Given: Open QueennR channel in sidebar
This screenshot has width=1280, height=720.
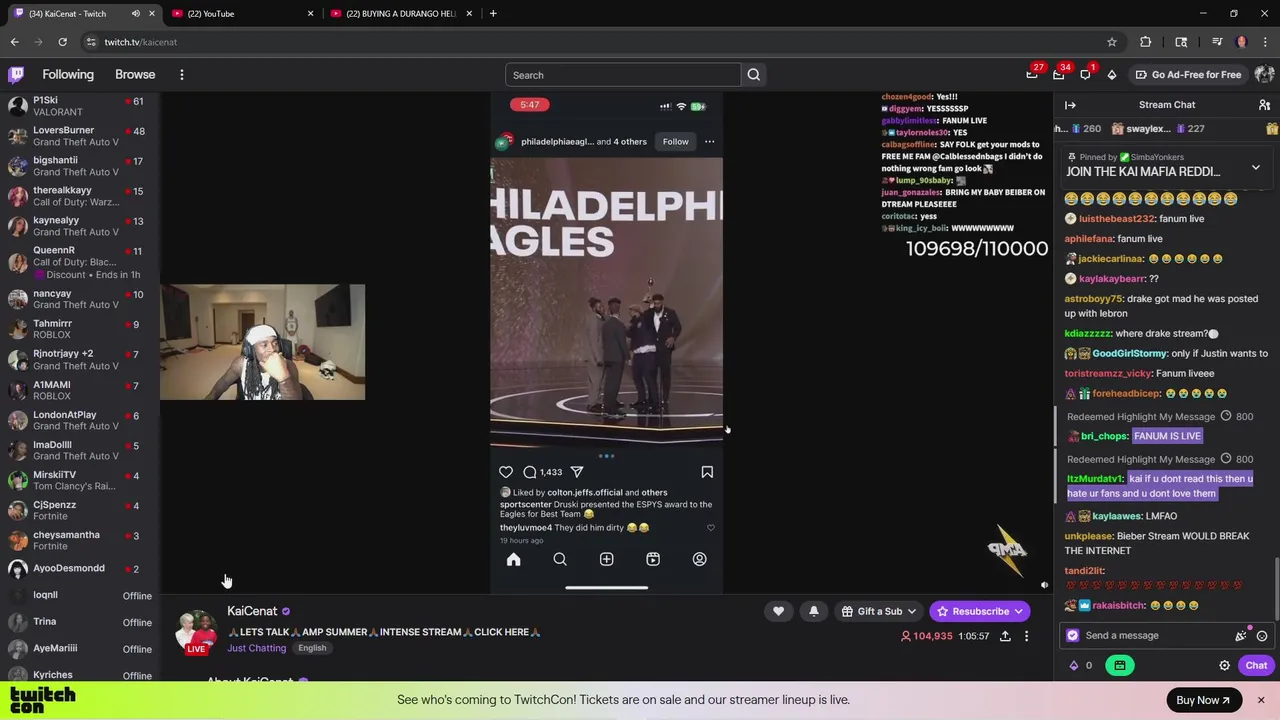Looking at the screenshot, I should [80, 262].
